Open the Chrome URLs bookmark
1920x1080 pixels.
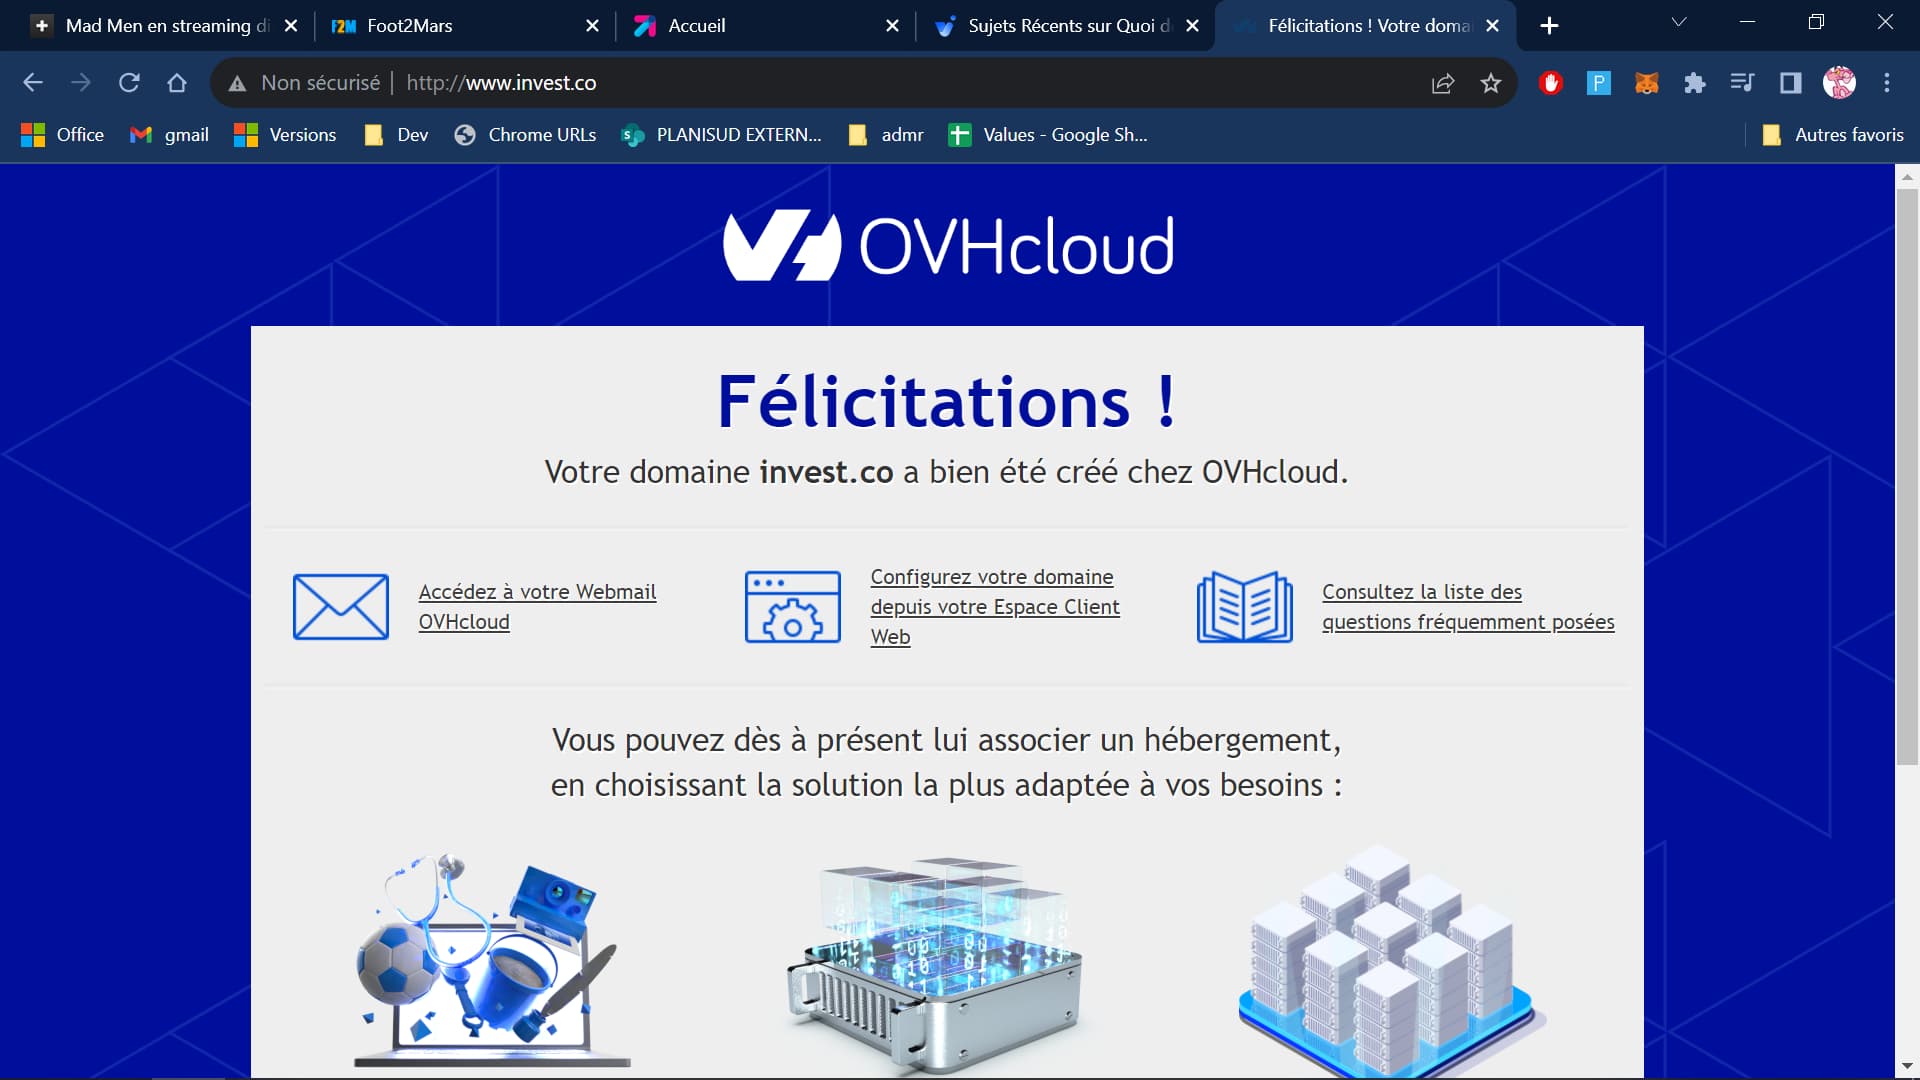[x=525, y=135]
